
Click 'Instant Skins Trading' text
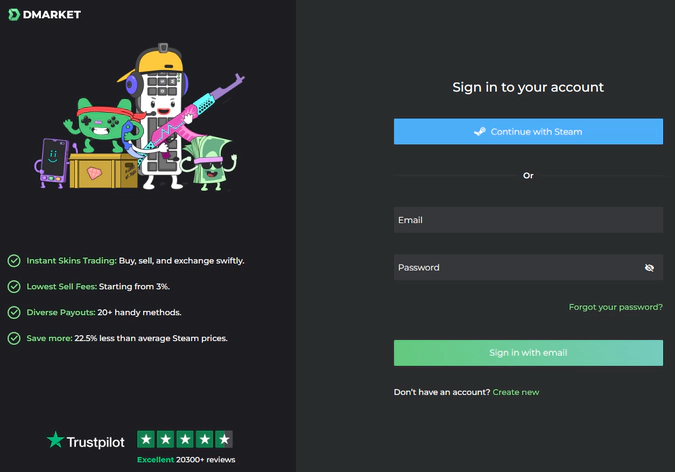pos(71,261)
